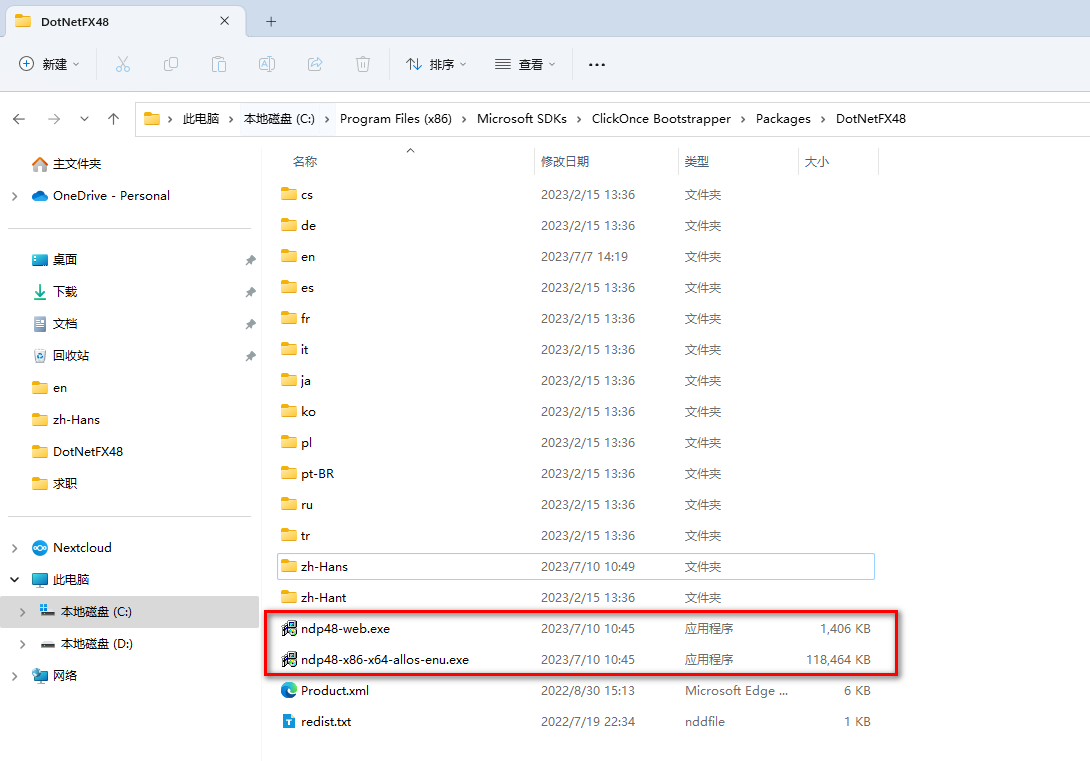This screenshot has width=1090, height=761.
Task: Open recent locations chevron dropdown
Action: pyautogui.click(x=84, y=119)
